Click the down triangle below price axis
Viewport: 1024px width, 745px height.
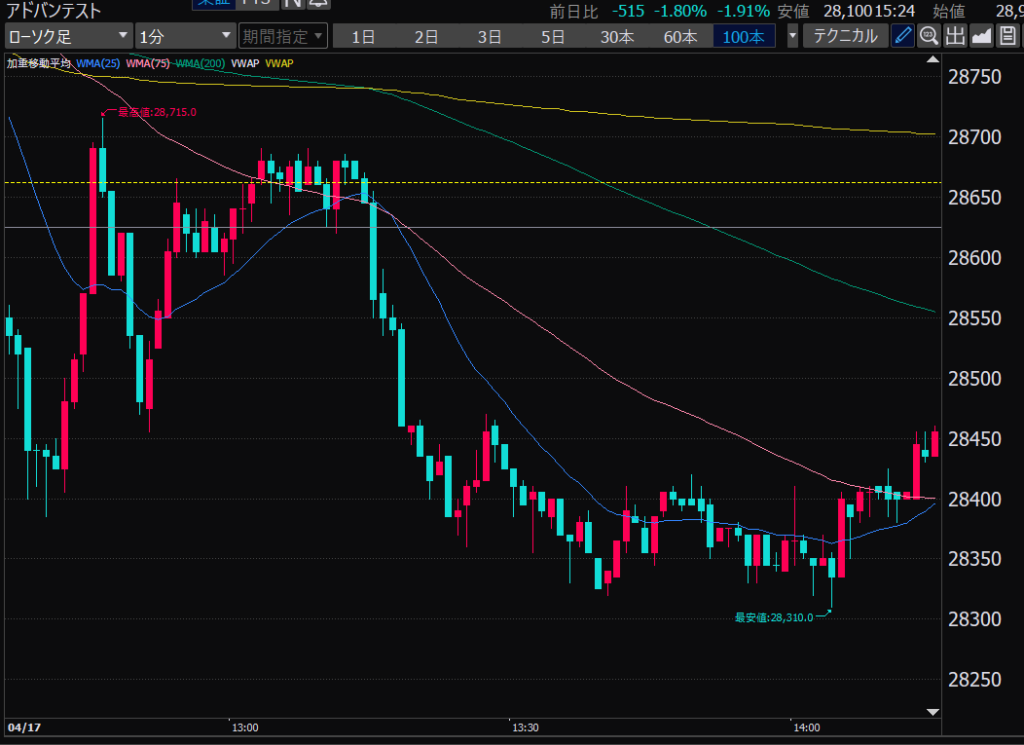pos(933,711)
